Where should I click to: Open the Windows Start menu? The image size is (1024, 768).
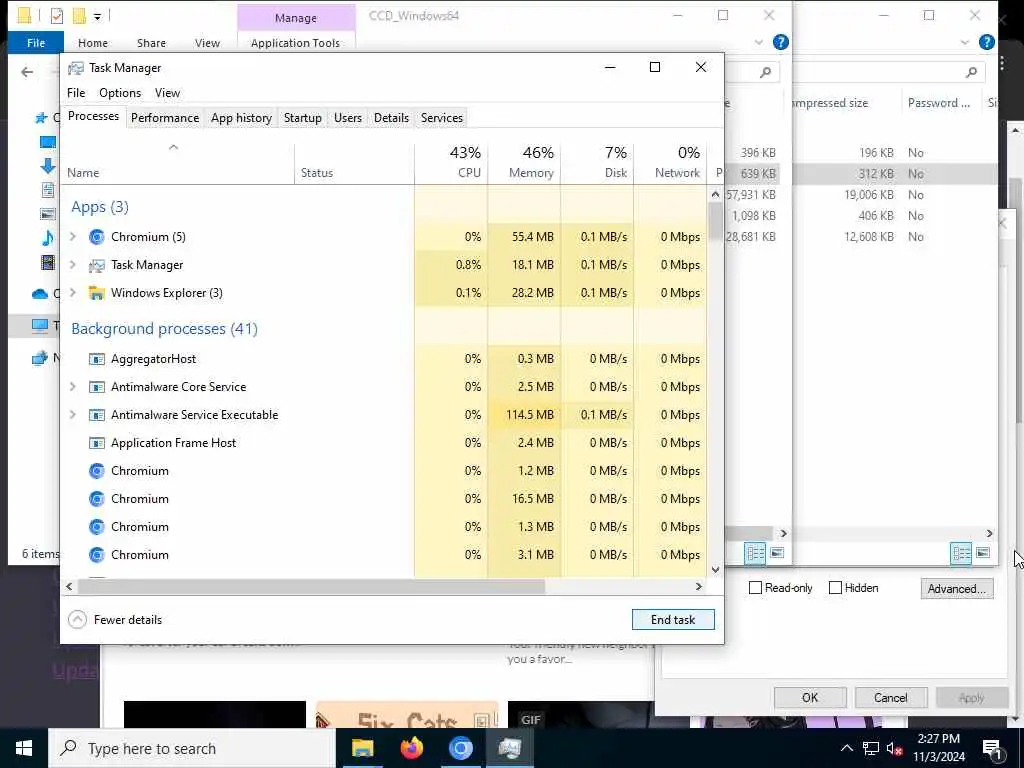click(x=24, y=748)
